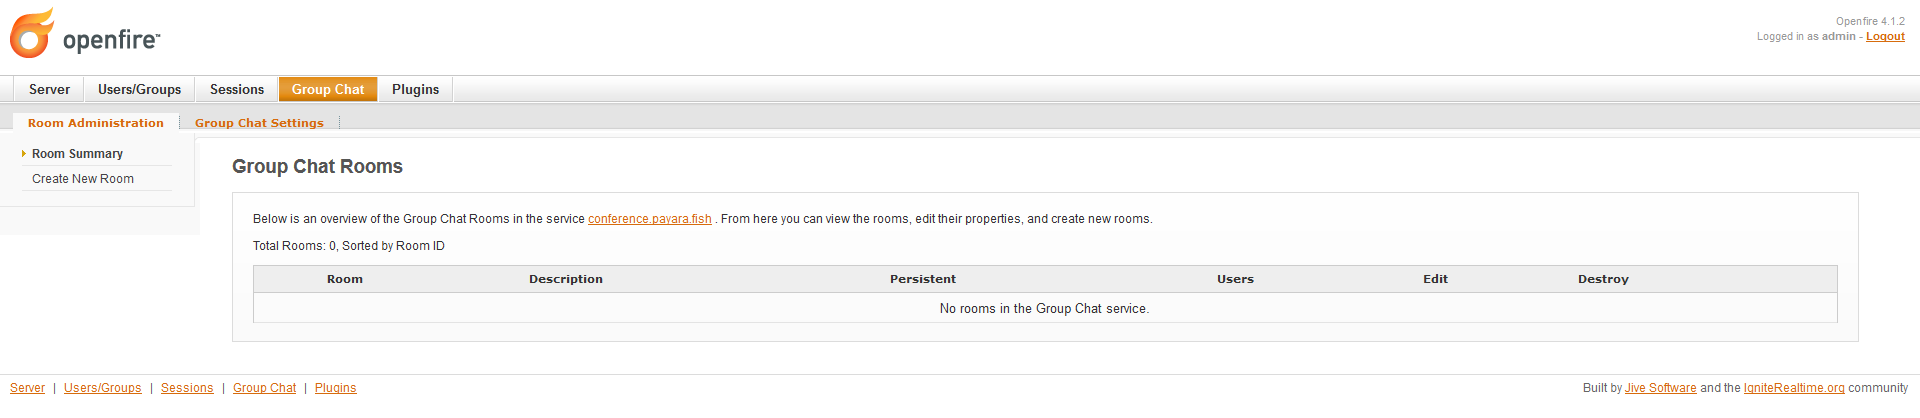The height and width of the screenshot is (418, 1920).
Task: Click the footer Sessions link
Action: pyautogui.click(x=187, y=388)
